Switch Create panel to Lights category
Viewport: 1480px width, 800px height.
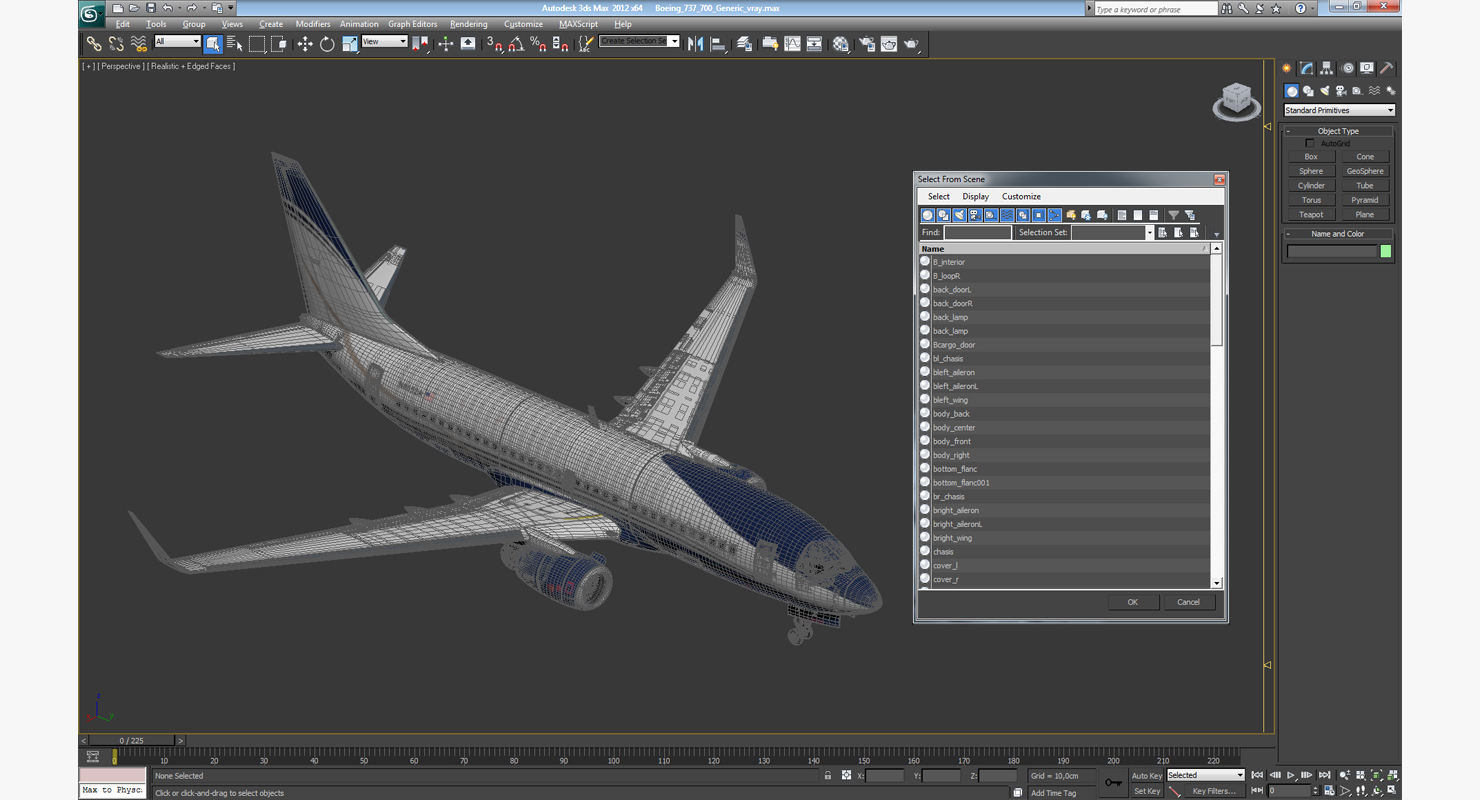[x=1325, y=91]
